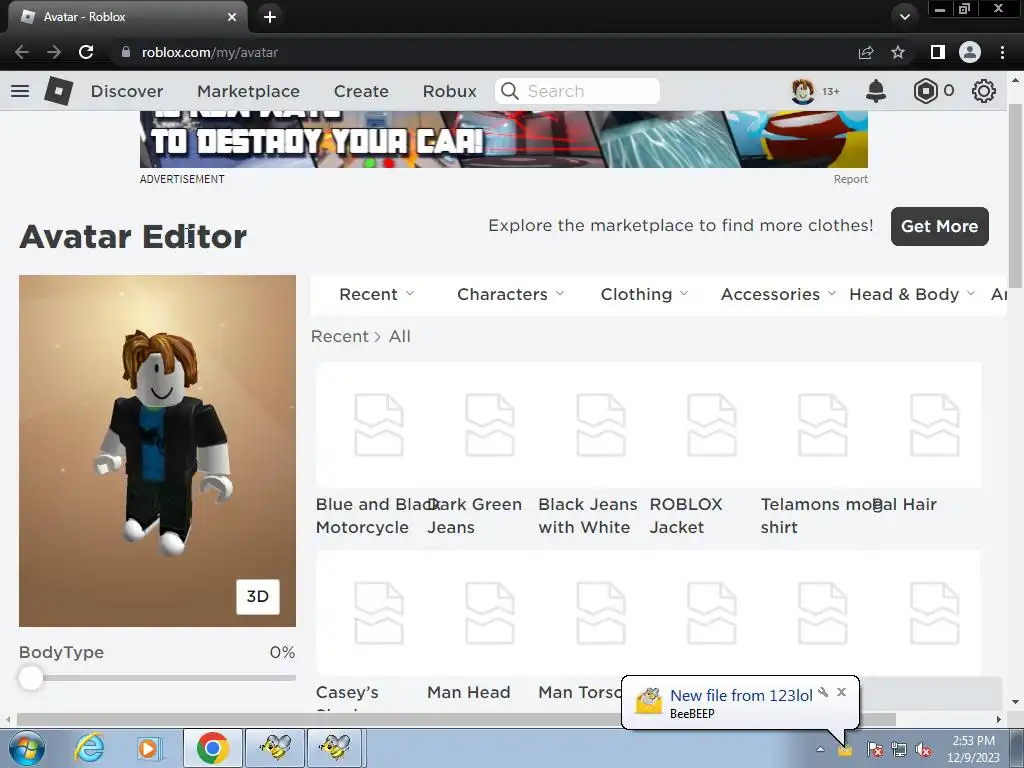Click the Recent breadcrumb link

click(x=340, y=336)
